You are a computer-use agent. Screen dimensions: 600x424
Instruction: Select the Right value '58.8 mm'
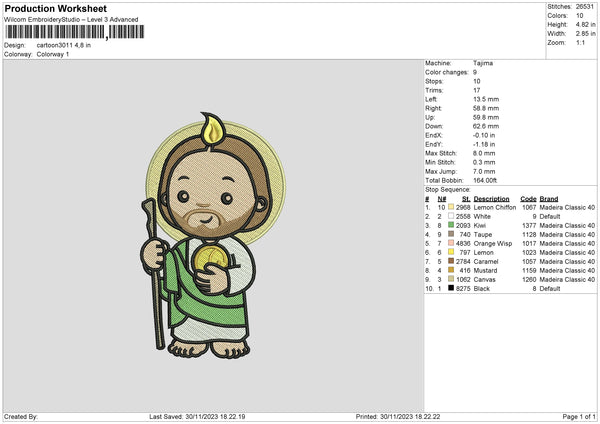486,108
